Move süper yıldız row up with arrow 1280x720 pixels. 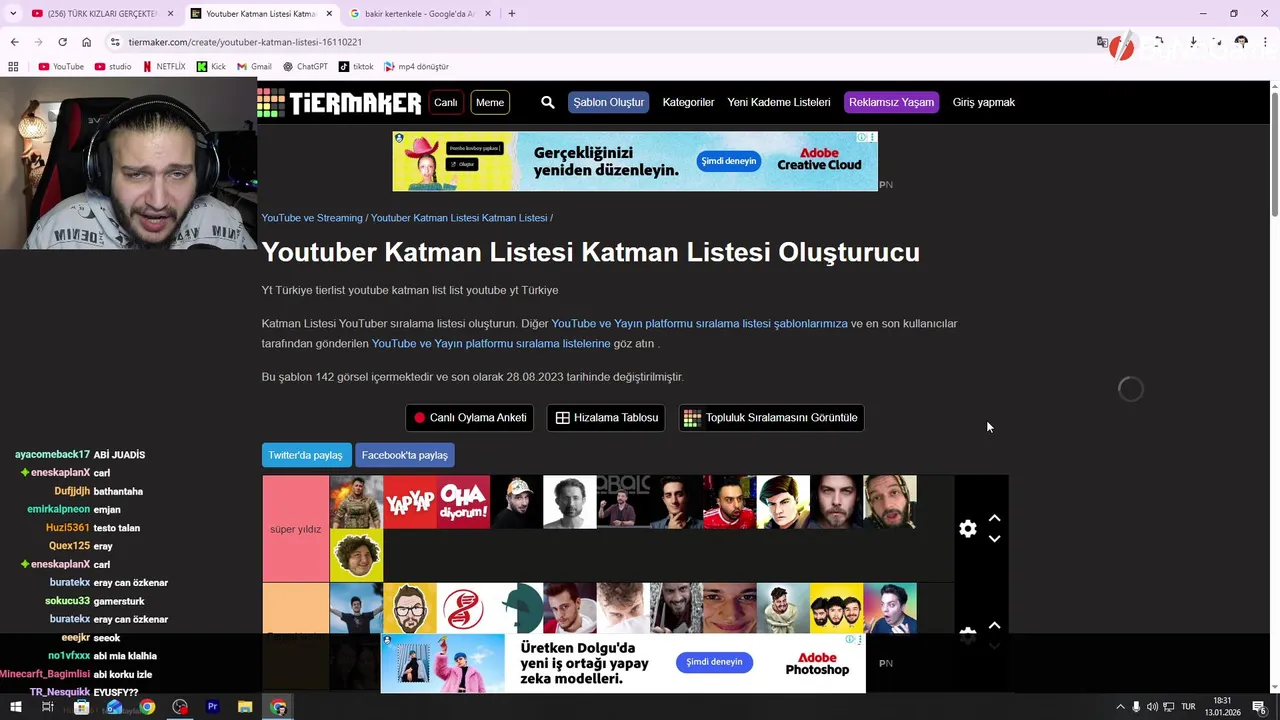pos(994,518)
